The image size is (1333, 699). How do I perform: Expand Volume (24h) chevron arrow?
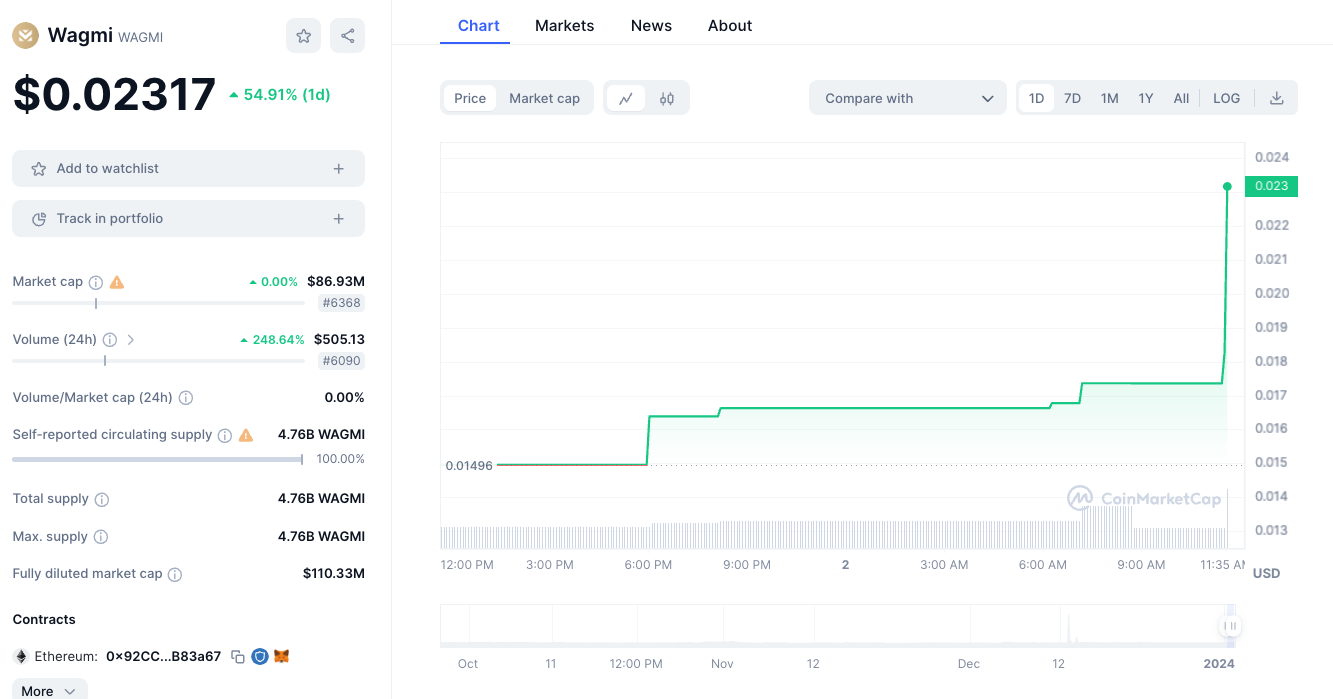(131, 340)
